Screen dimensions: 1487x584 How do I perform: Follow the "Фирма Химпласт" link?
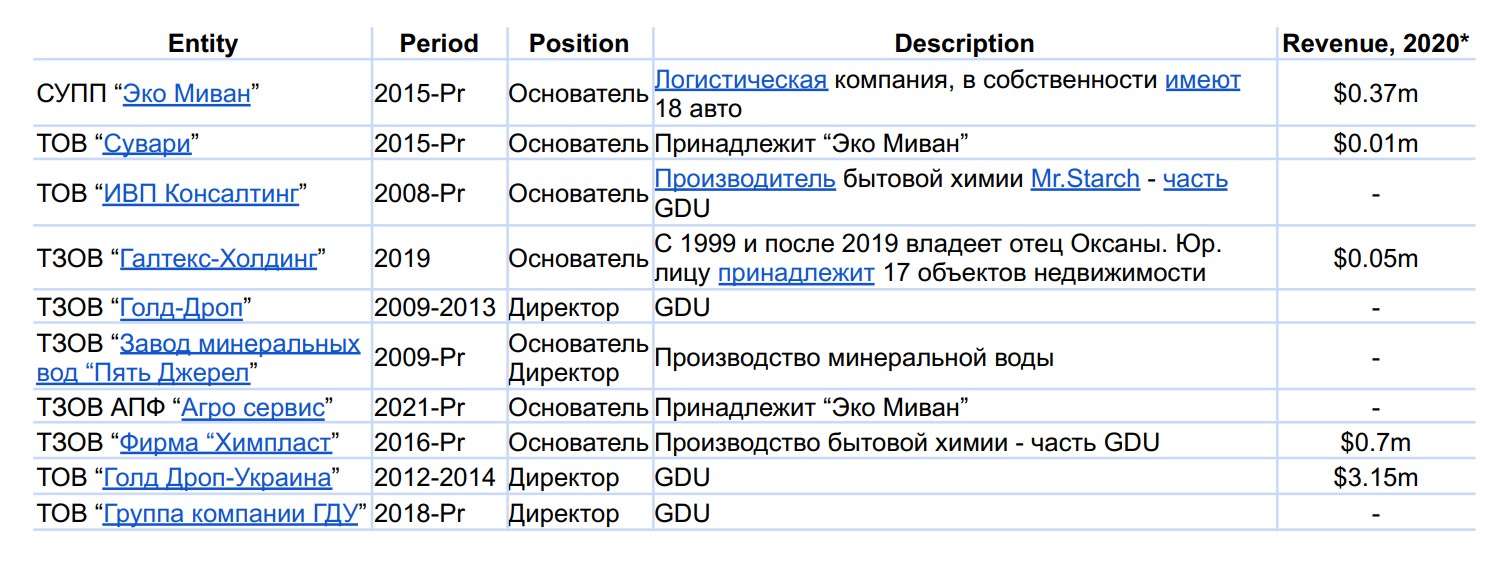click(x=225, y=442)
